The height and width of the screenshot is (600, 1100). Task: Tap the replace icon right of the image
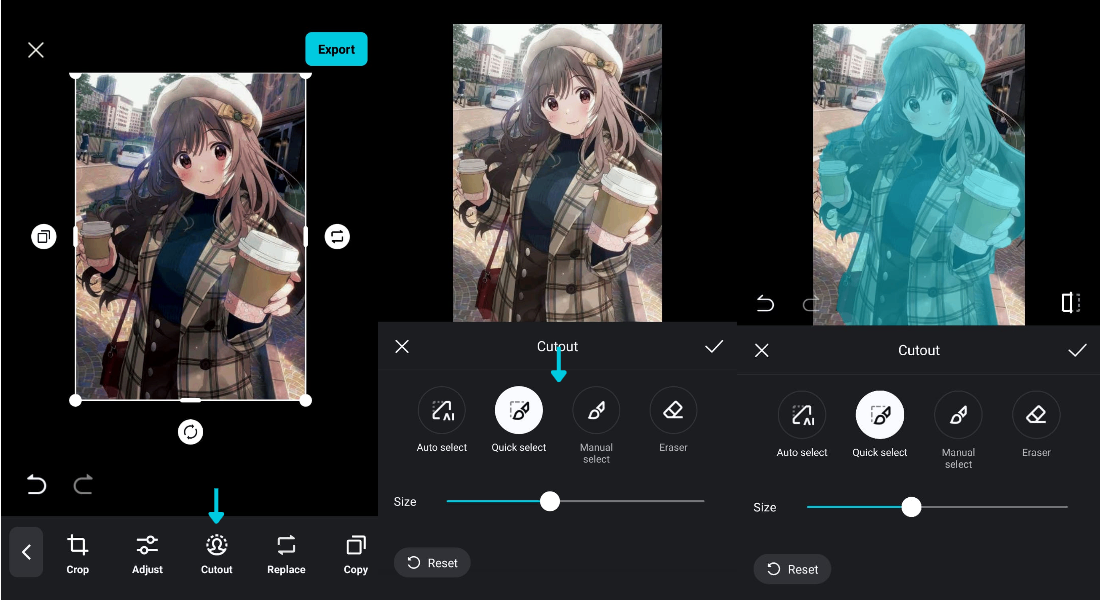pos(337,236)
